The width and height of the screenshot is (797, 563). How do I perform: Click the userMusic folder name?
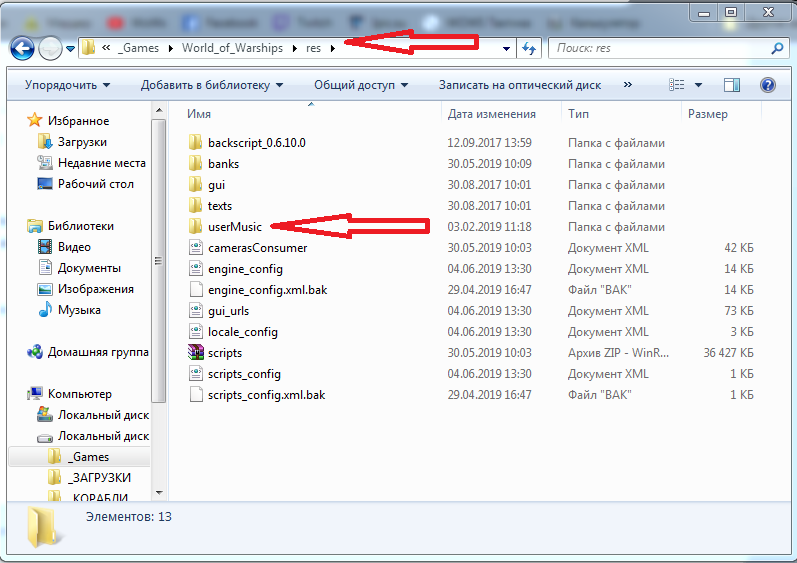click(x=235, y=227)
